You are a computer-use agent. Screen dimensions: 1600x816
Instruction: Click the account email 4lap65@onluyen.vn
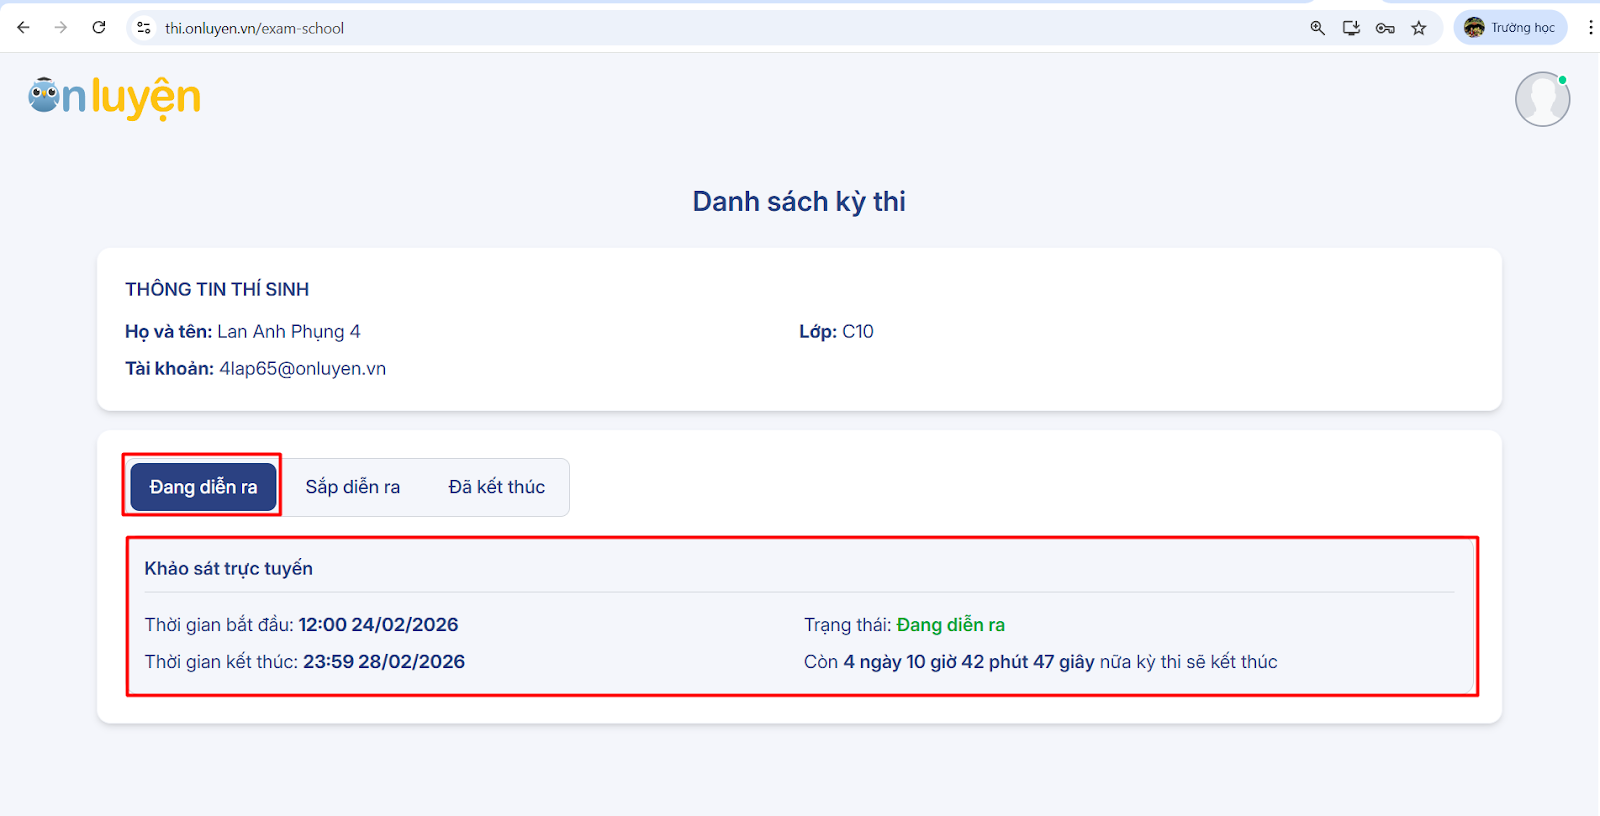(302, 369)
